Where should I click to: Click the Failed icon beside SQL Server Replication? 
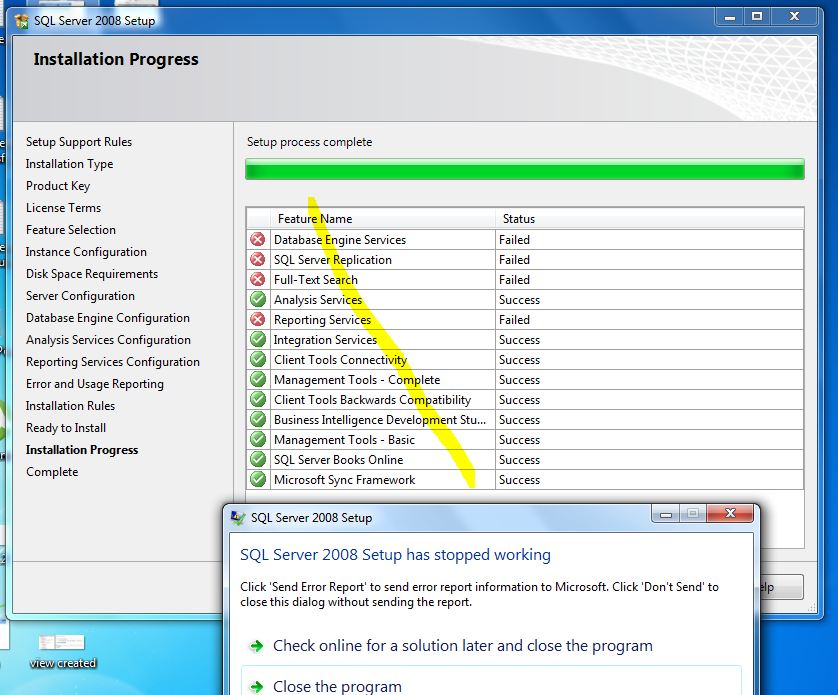click(x=258, y=260)
